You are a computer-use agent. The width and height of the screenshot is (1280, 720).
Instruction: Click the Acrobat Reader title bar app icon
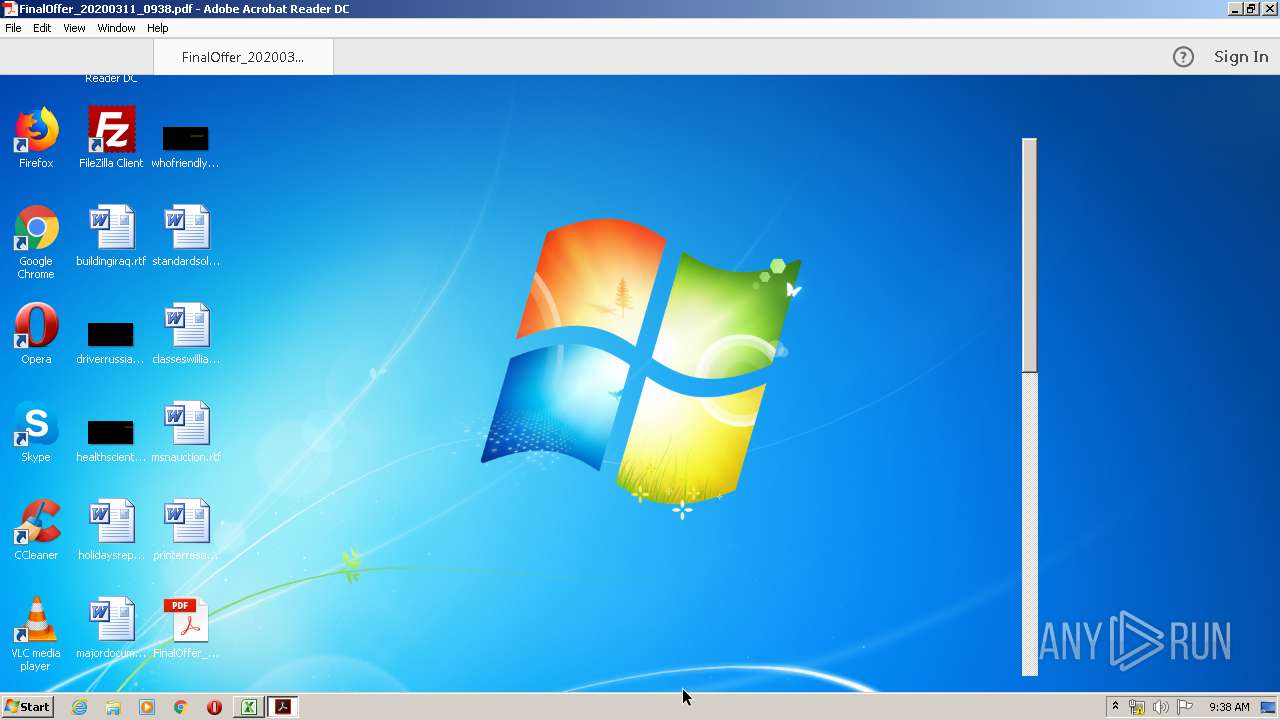[x=9, y=9]
